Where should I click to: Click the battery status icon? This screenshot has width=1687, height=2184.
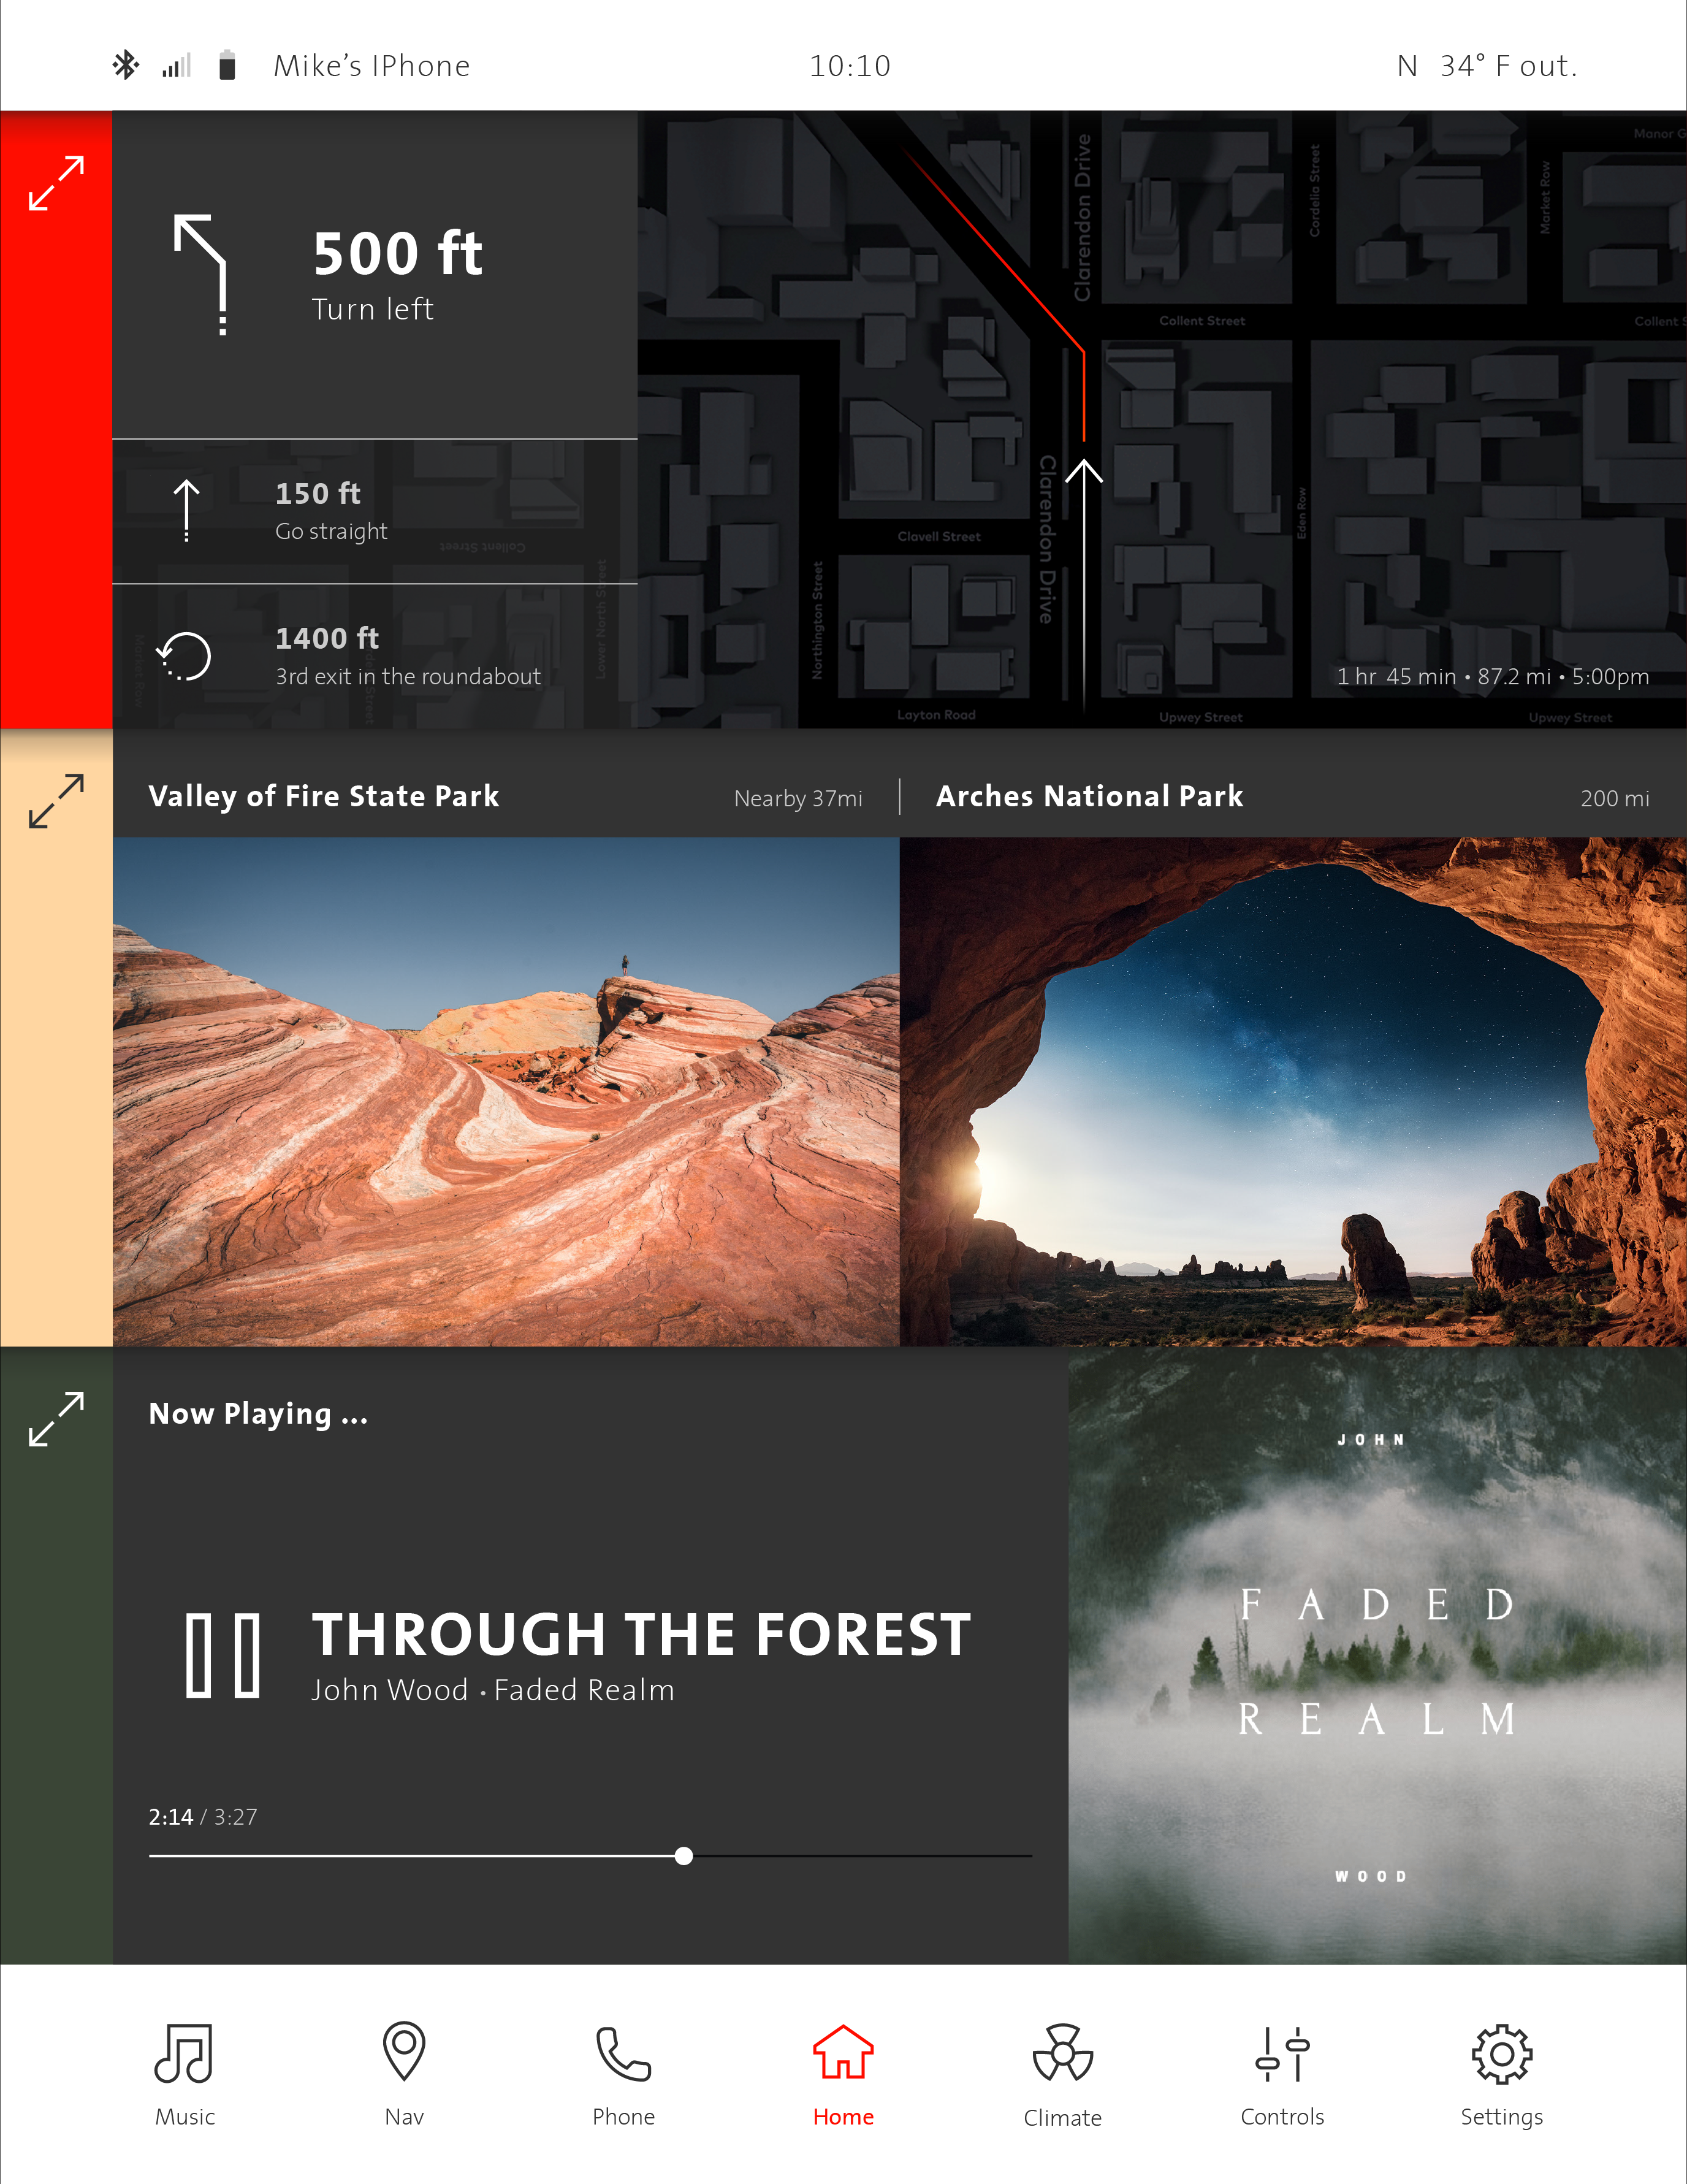(227, 65)
